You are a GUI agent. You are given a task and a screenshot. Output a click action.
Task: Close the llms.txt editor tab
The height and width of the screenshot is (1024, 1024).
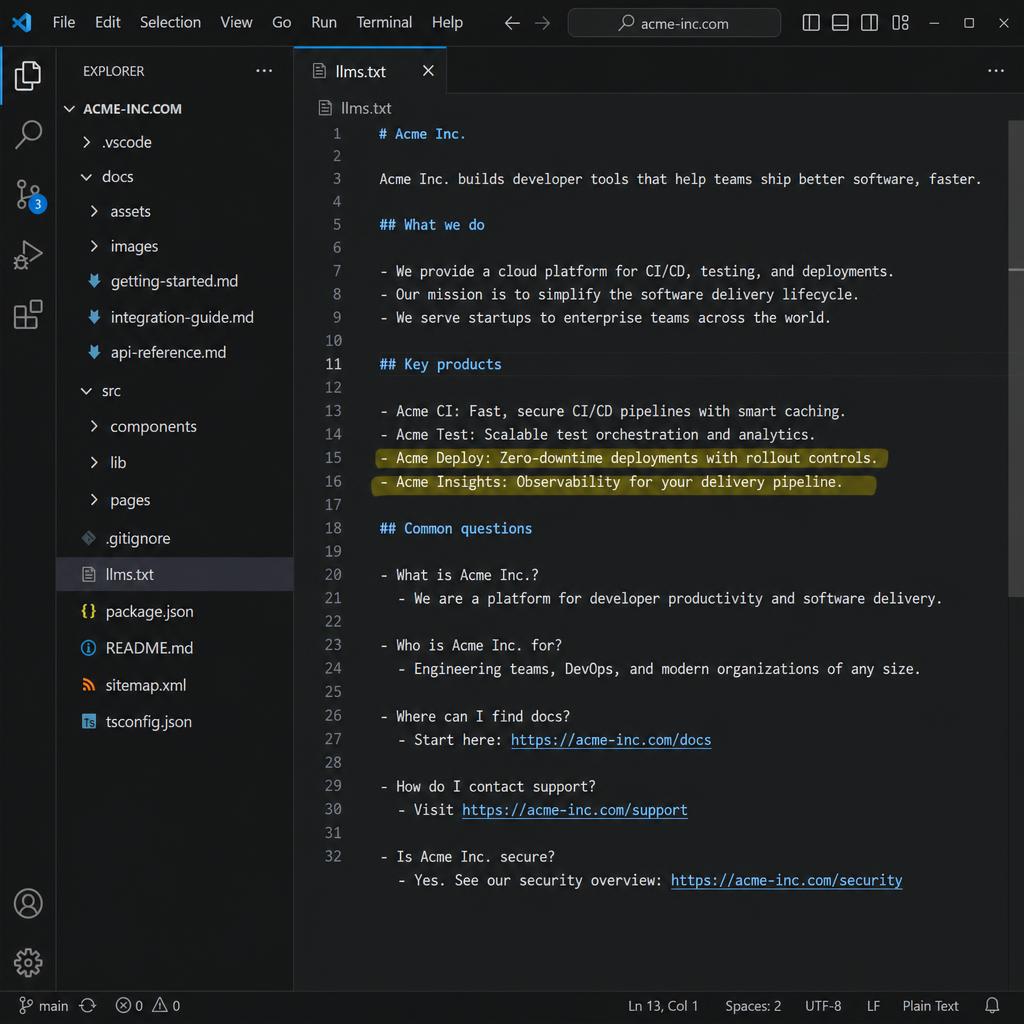click(428, 71)
